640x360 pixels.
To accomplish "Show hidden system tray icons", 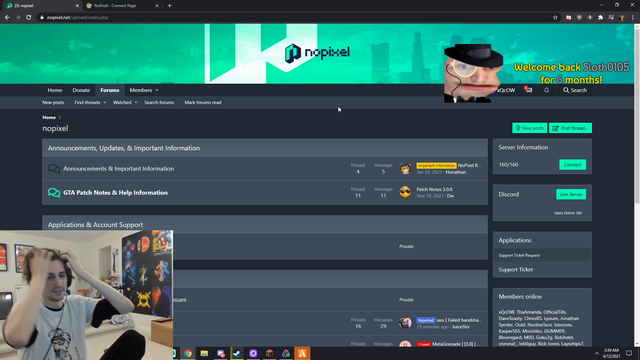I will pos(597,353).
